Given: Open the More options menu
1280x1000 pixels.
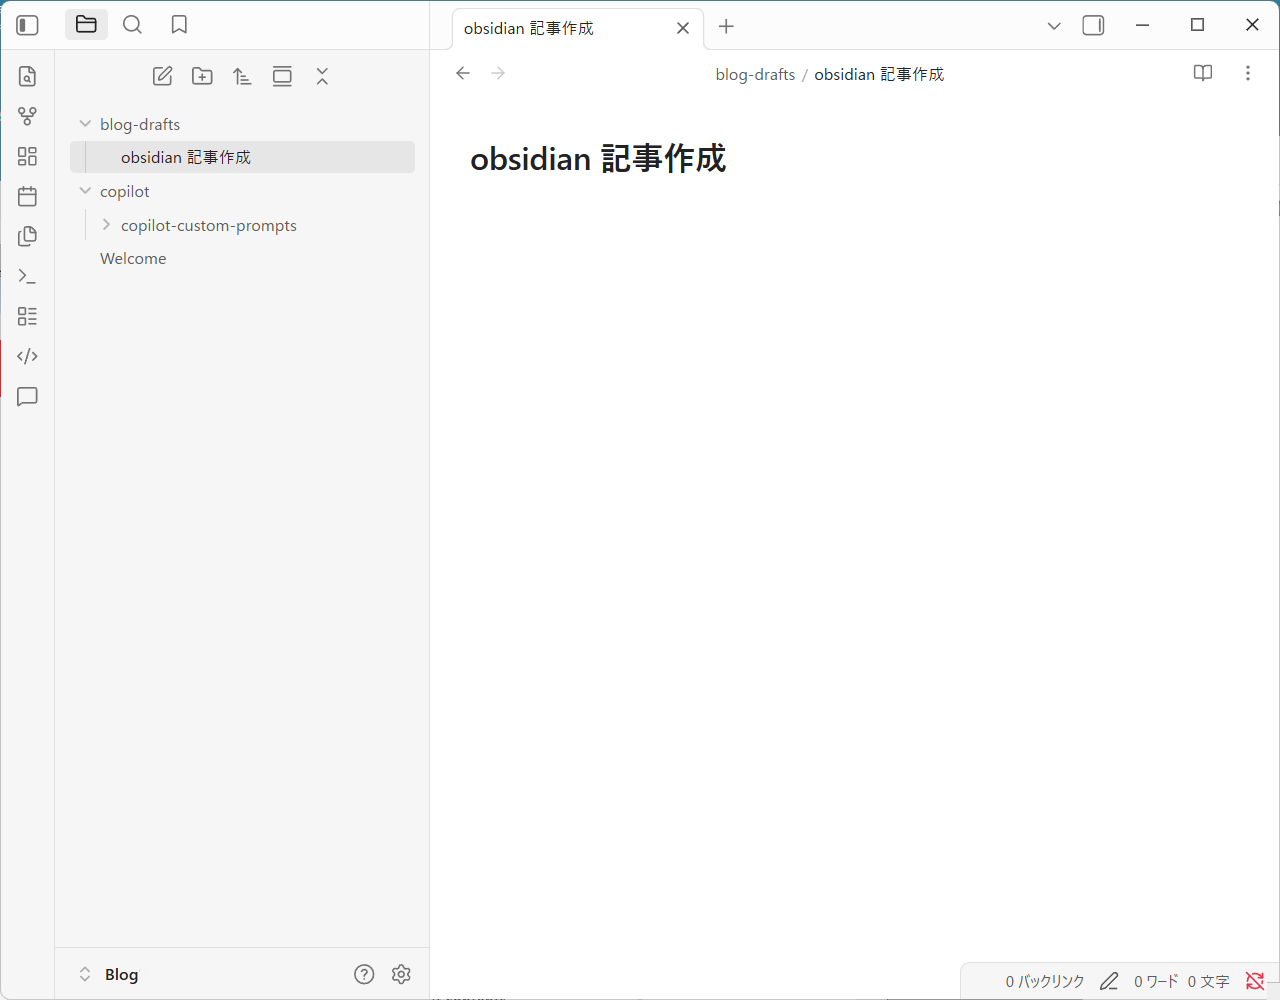Looking at the screenshot, I should (x=1247, y=73).
